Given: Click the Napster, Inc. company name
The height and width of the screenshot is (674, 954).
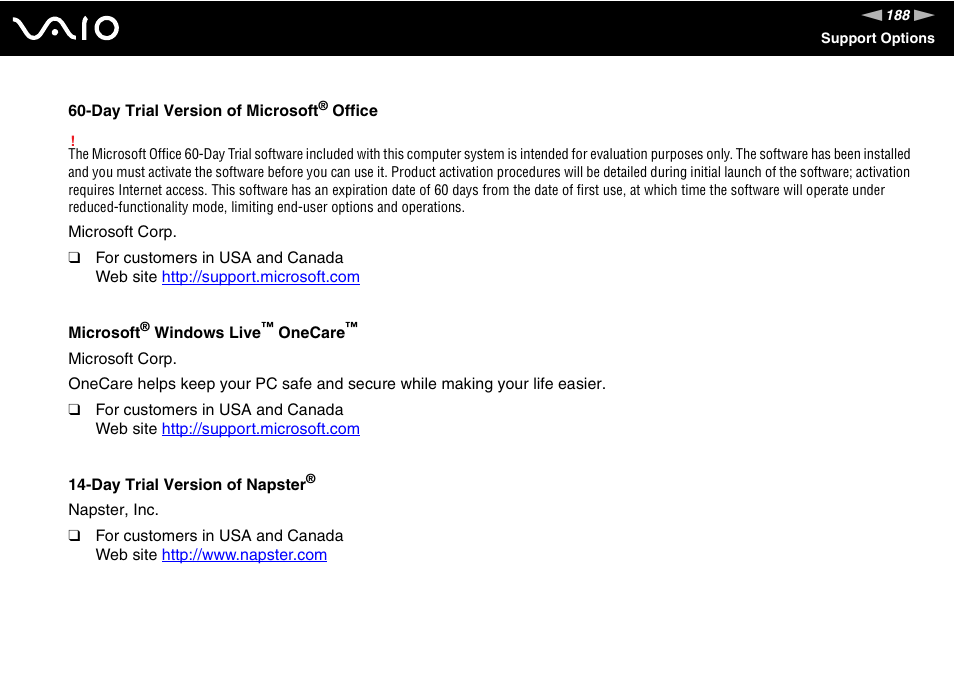Looking at the screenshot, I should pyautogui.click(x=113, y=510).
